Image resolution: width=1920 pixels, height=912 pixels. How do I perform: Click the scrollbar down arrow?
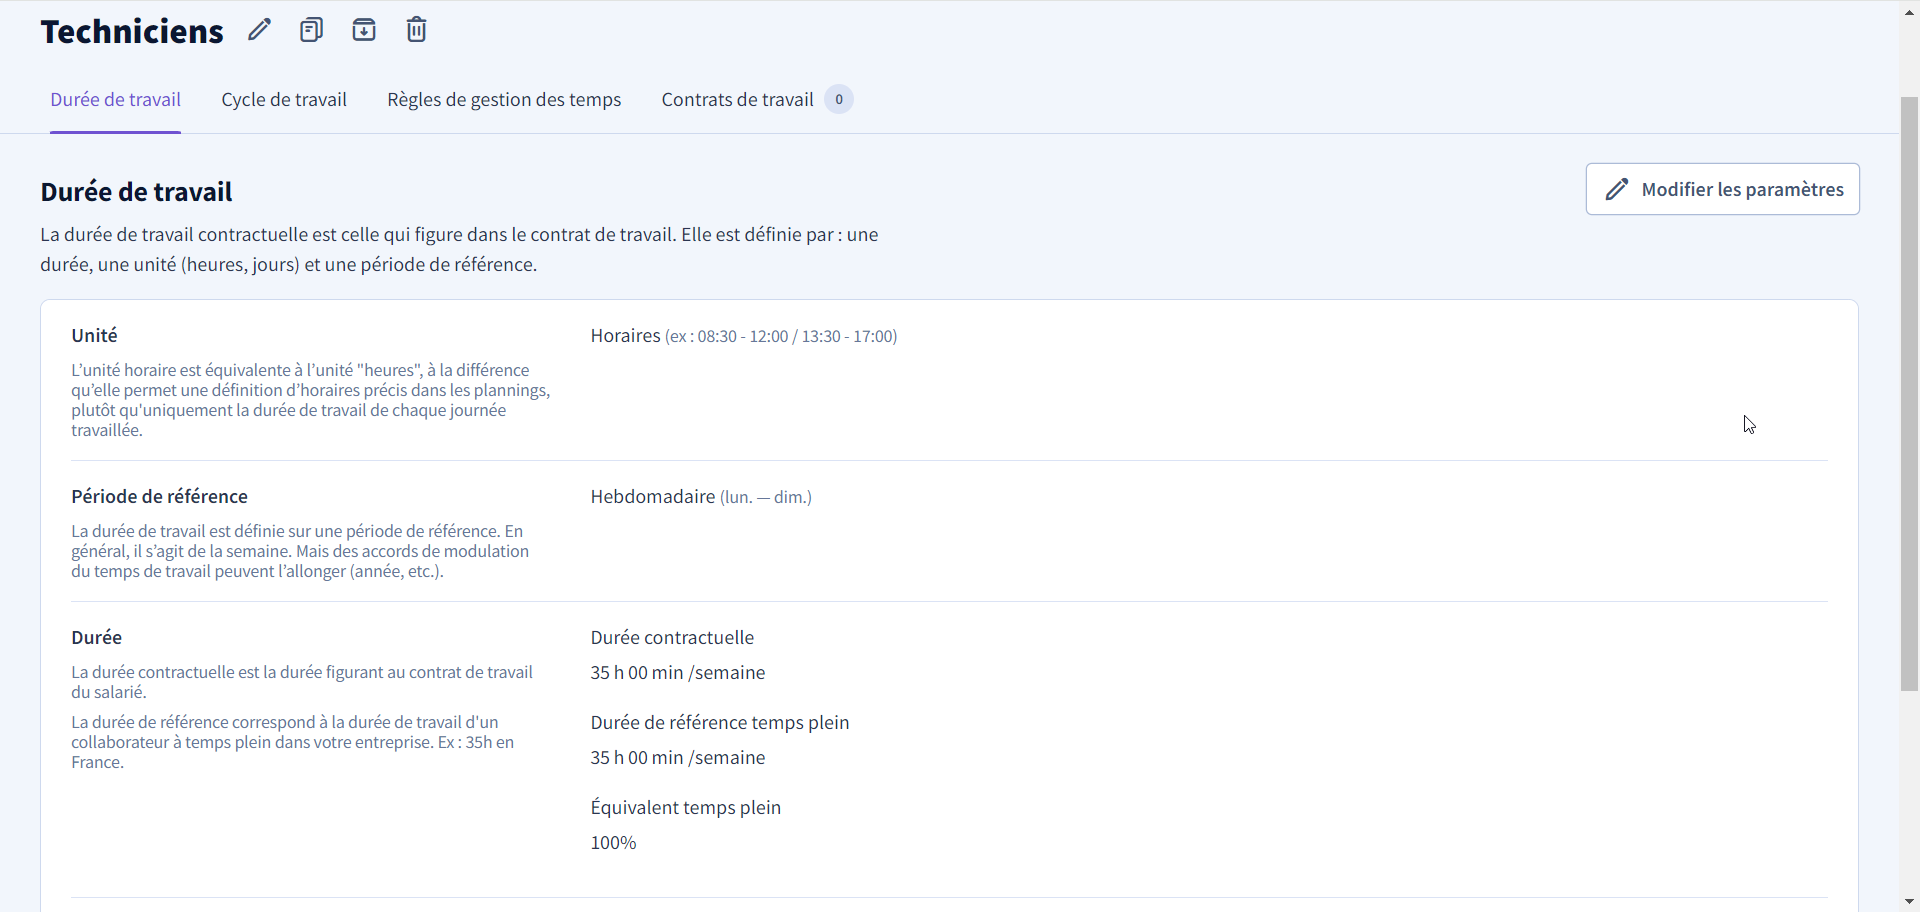coord(1909,902)
